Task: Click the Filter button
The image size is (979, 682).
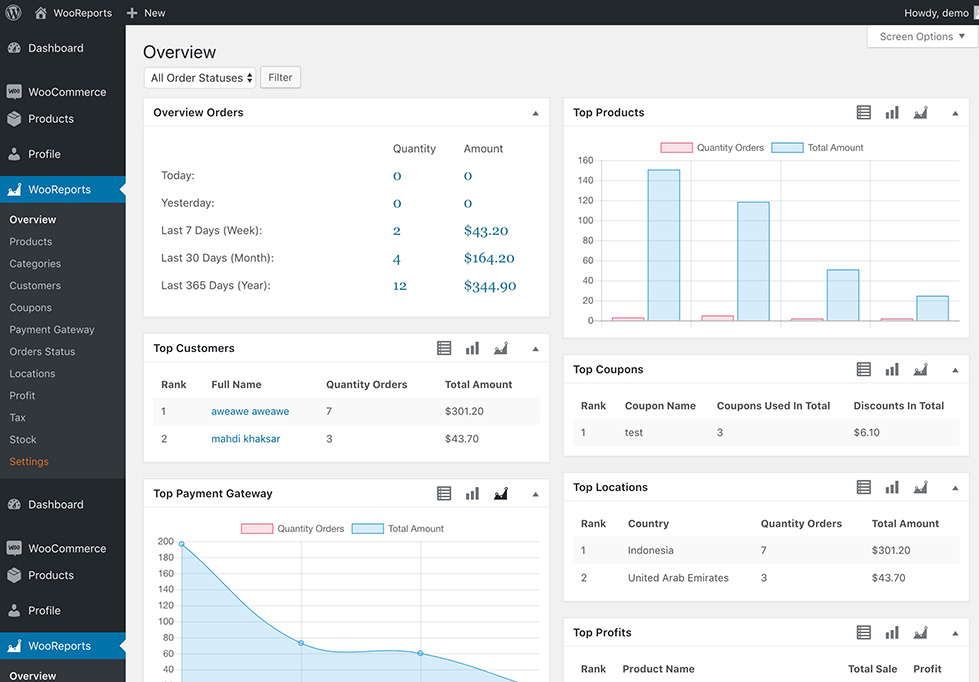Action: [280, 78]
